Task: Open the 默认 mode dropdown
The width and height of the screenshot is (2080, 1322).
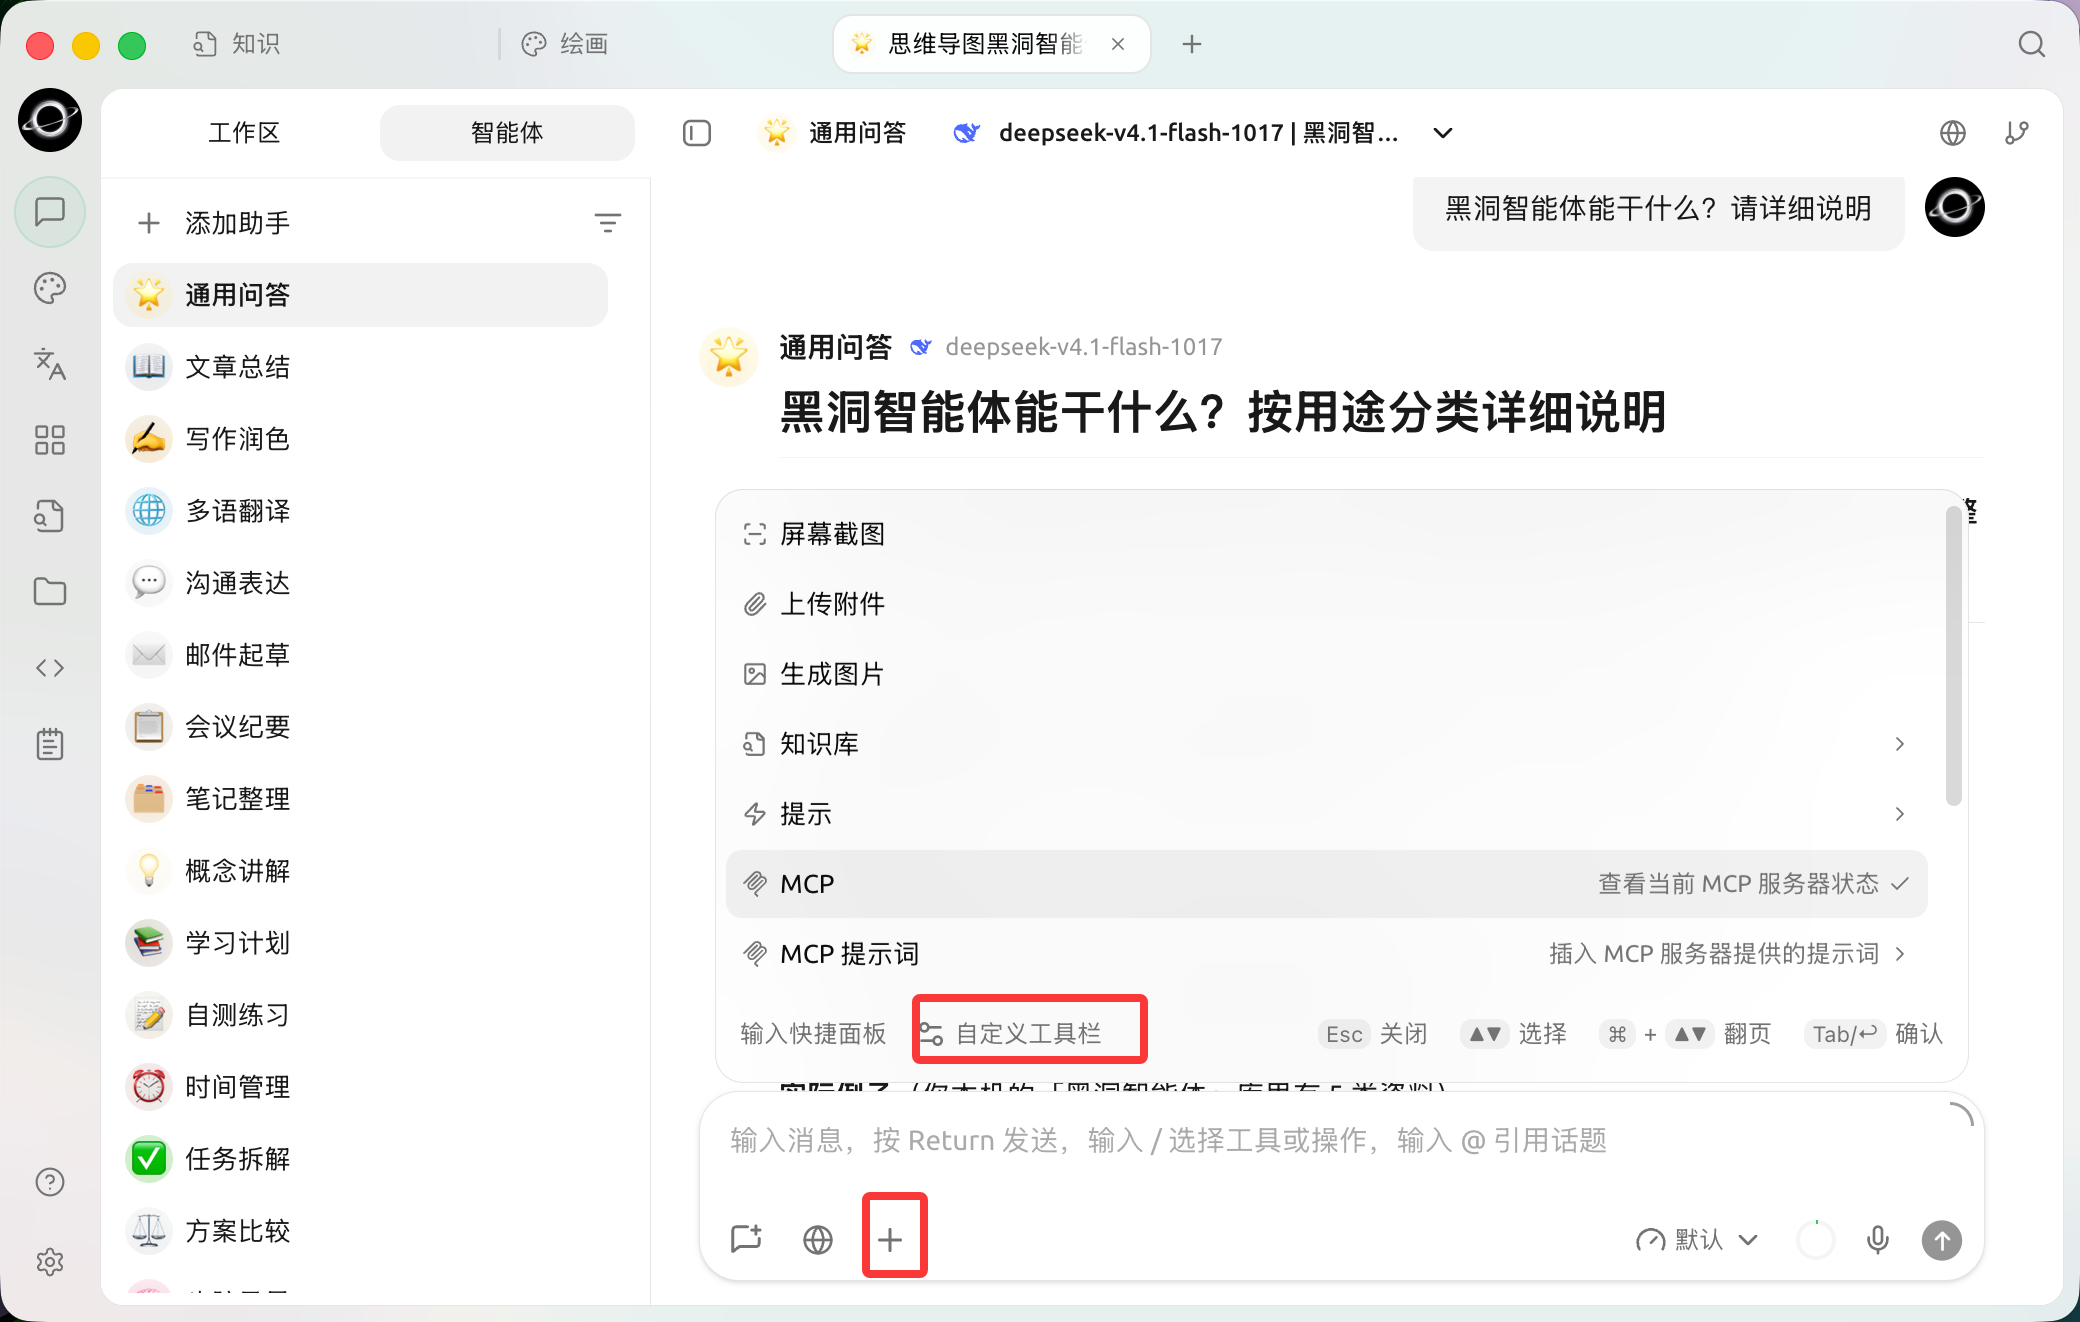Action: coord(1697,1240)
